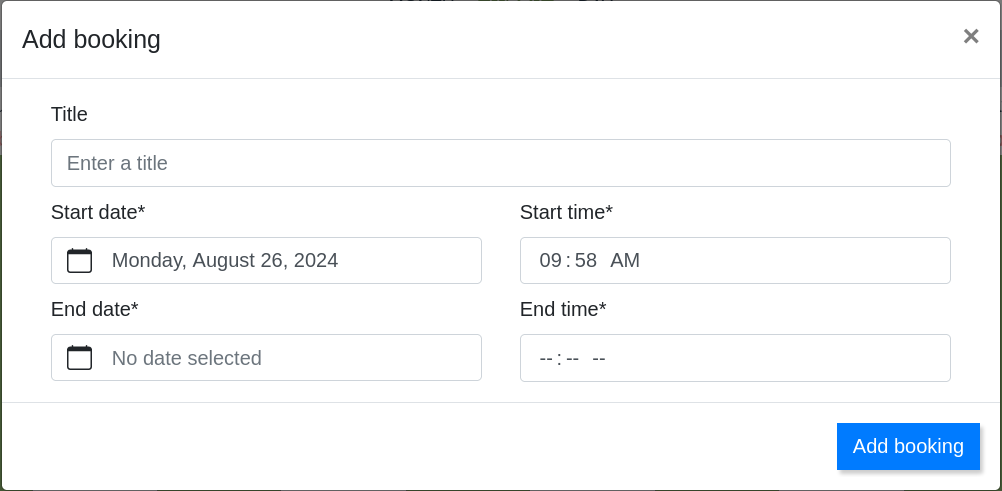Select the start time minutes 58

pos(586,261)
